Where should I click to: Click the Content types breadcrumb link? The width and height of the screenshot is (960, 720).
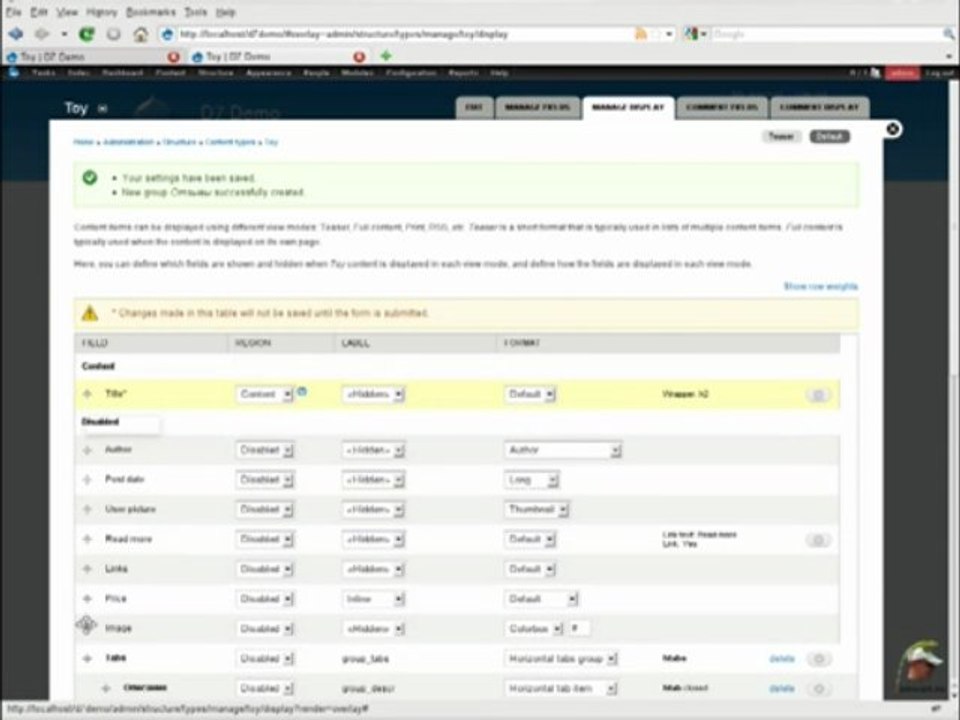click(230, 141)
